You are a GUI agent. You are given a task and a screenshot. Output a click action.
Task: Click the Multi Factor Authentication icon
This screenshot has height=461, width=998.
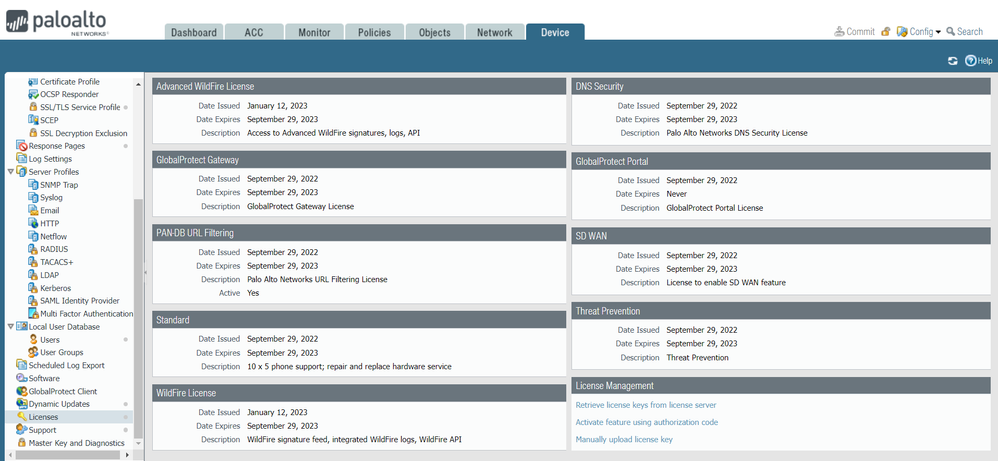click(34, 313)
